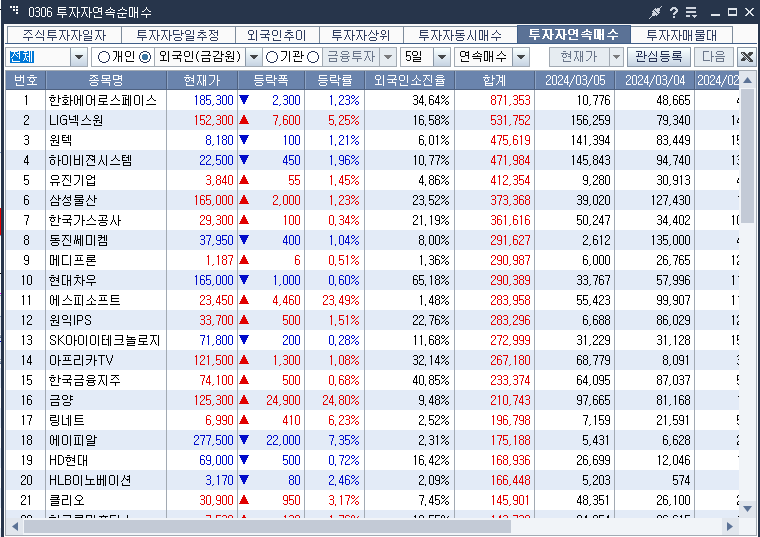Click the 관심등록 button
760x537 pixels.
tap(659, 57)
